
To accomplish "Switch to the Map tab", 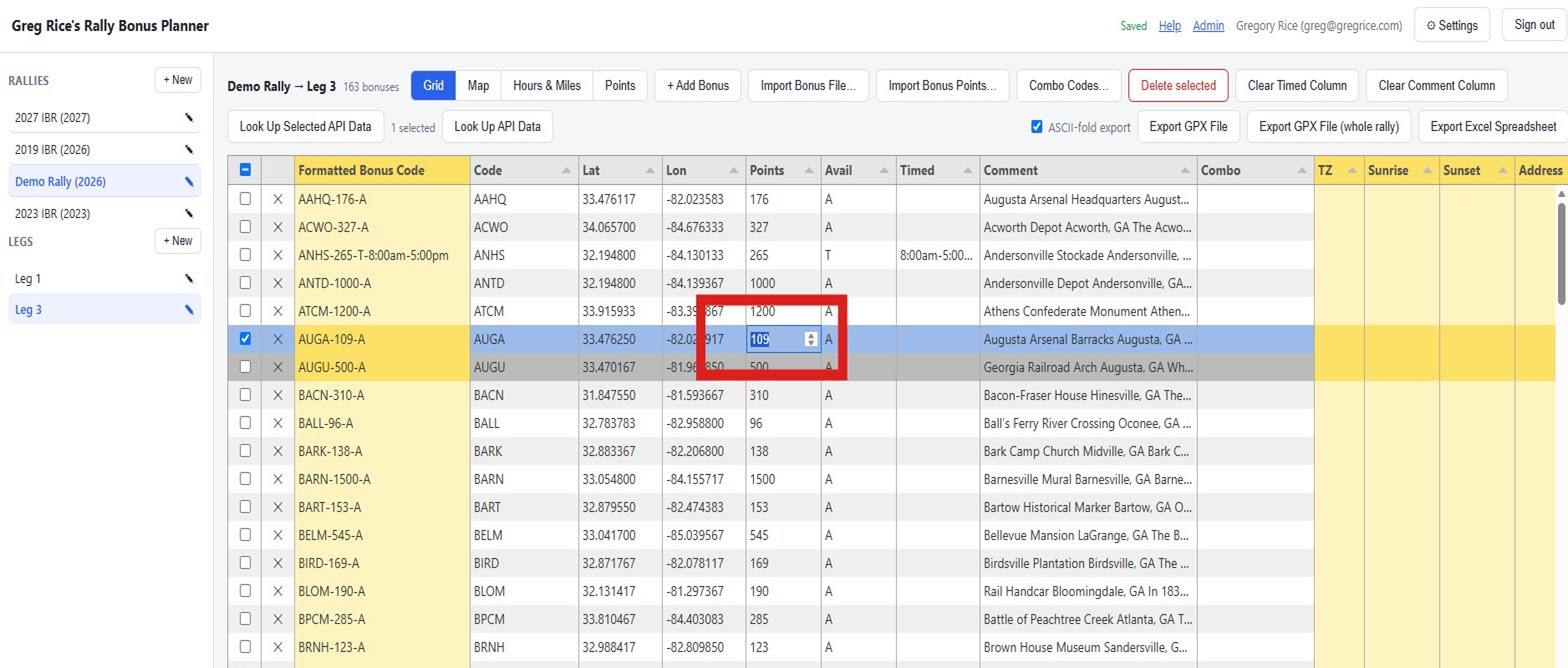I will coord(478,86).
